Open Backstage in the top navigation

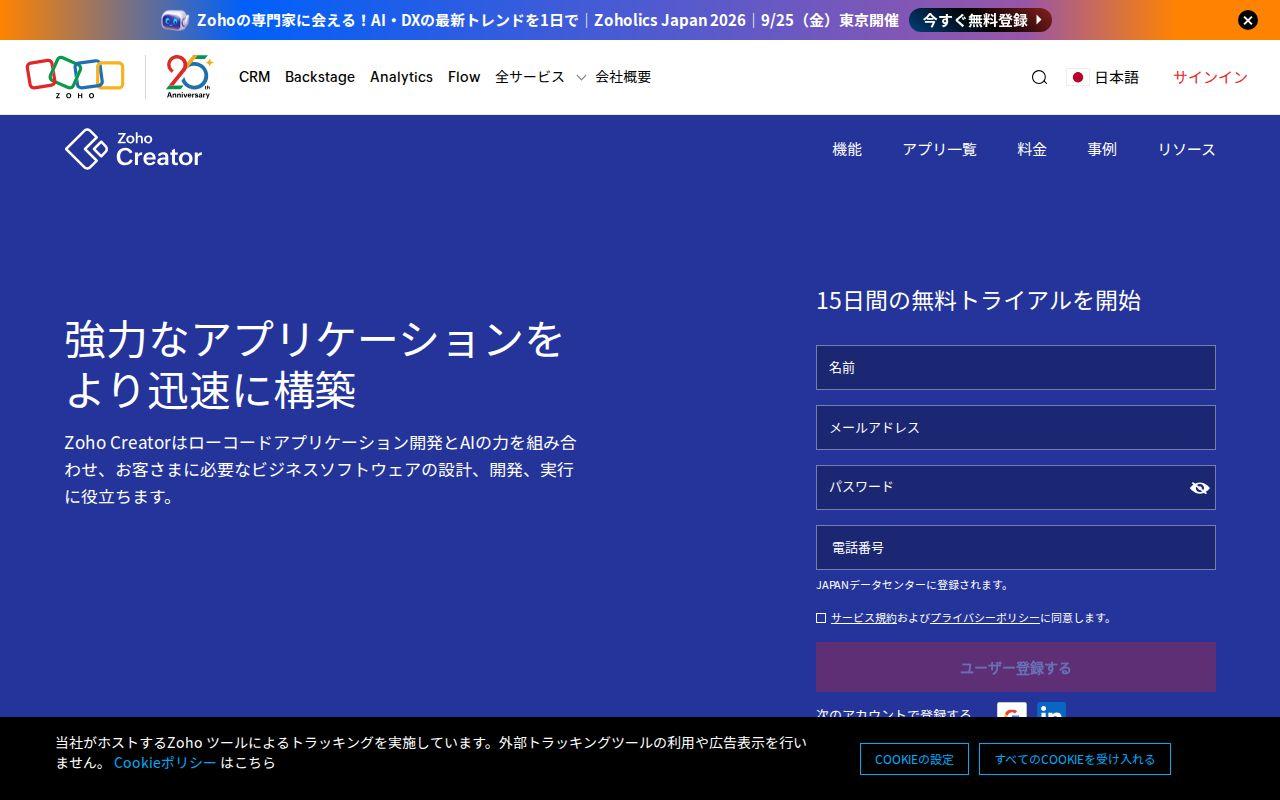[320, 77]
